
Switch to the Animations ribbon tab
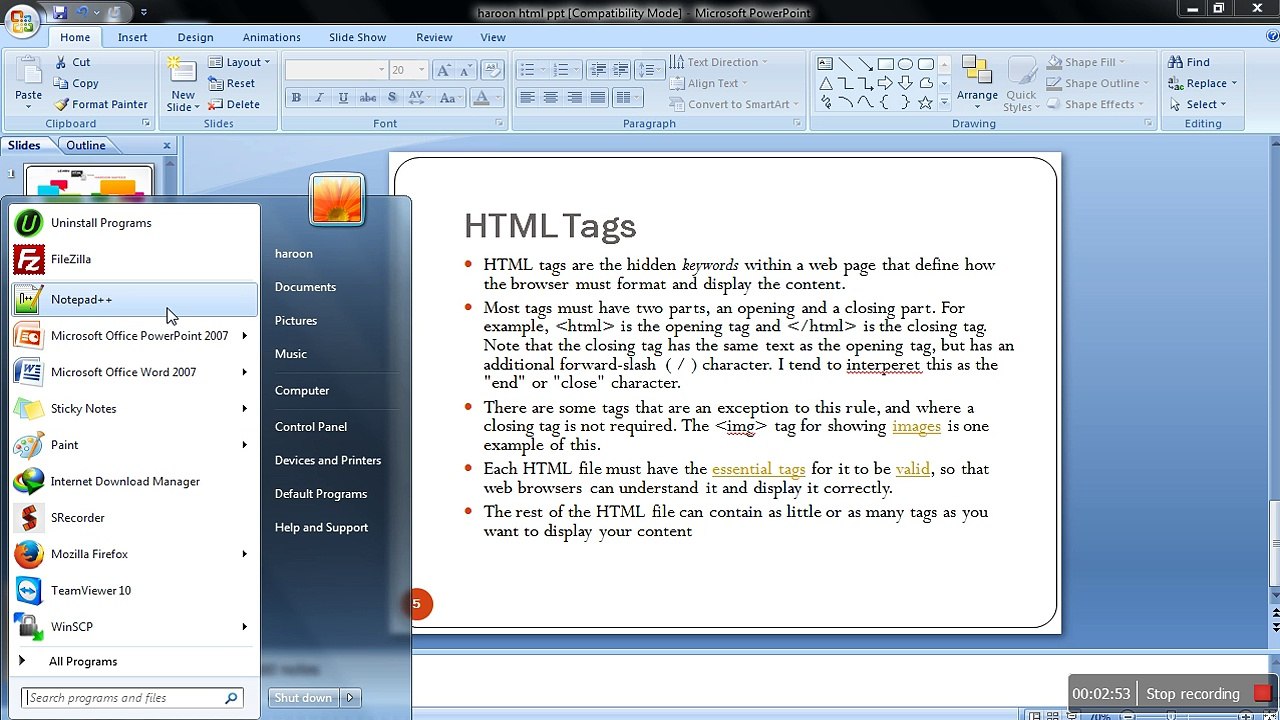pos(271,37)
